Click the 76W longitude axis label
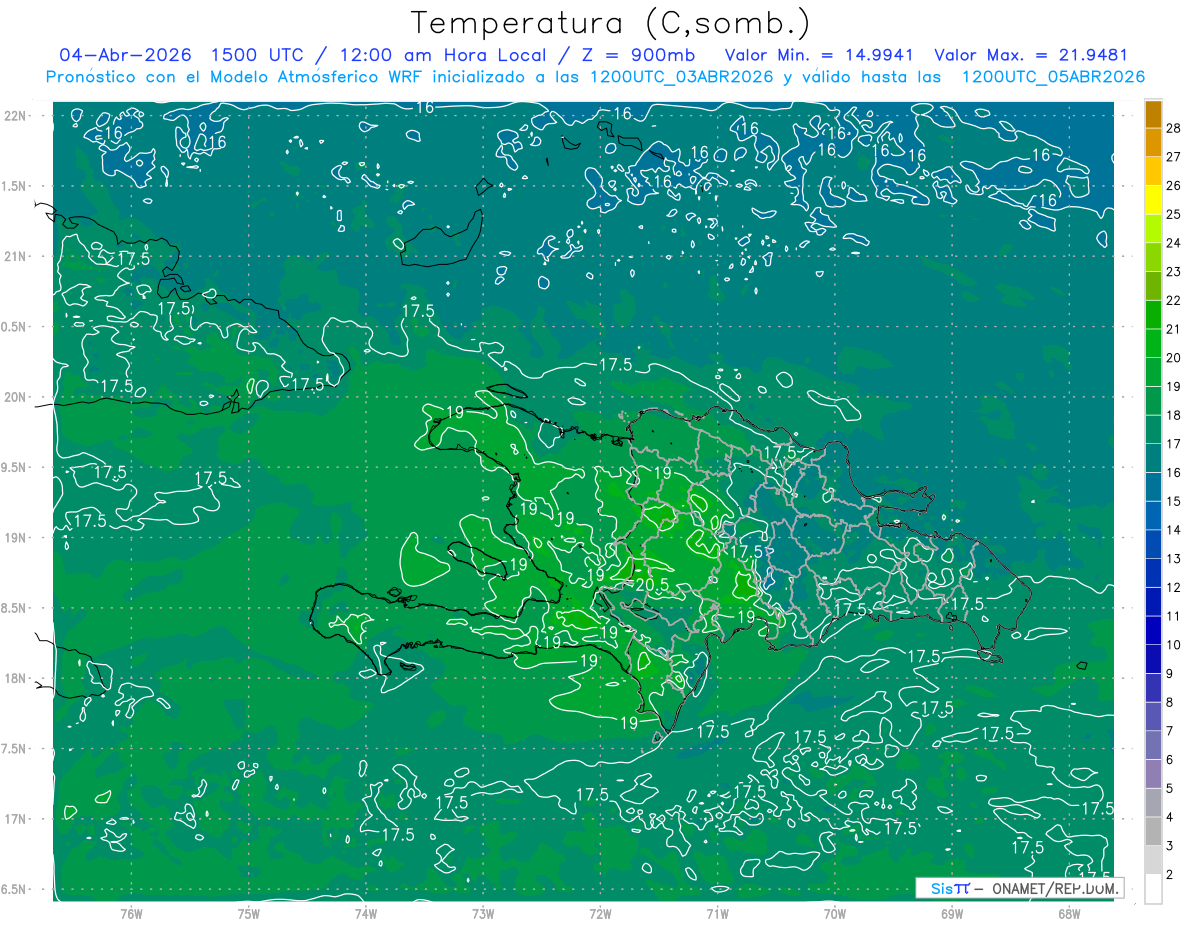The width and height of the screenshot is (1200, 927). pos(131,913)
